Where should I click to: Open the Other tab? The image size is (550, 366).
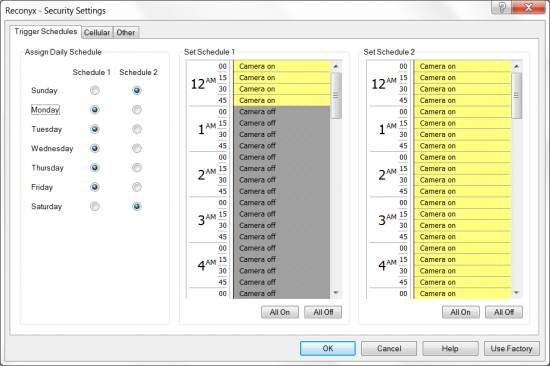click(126, 33)
